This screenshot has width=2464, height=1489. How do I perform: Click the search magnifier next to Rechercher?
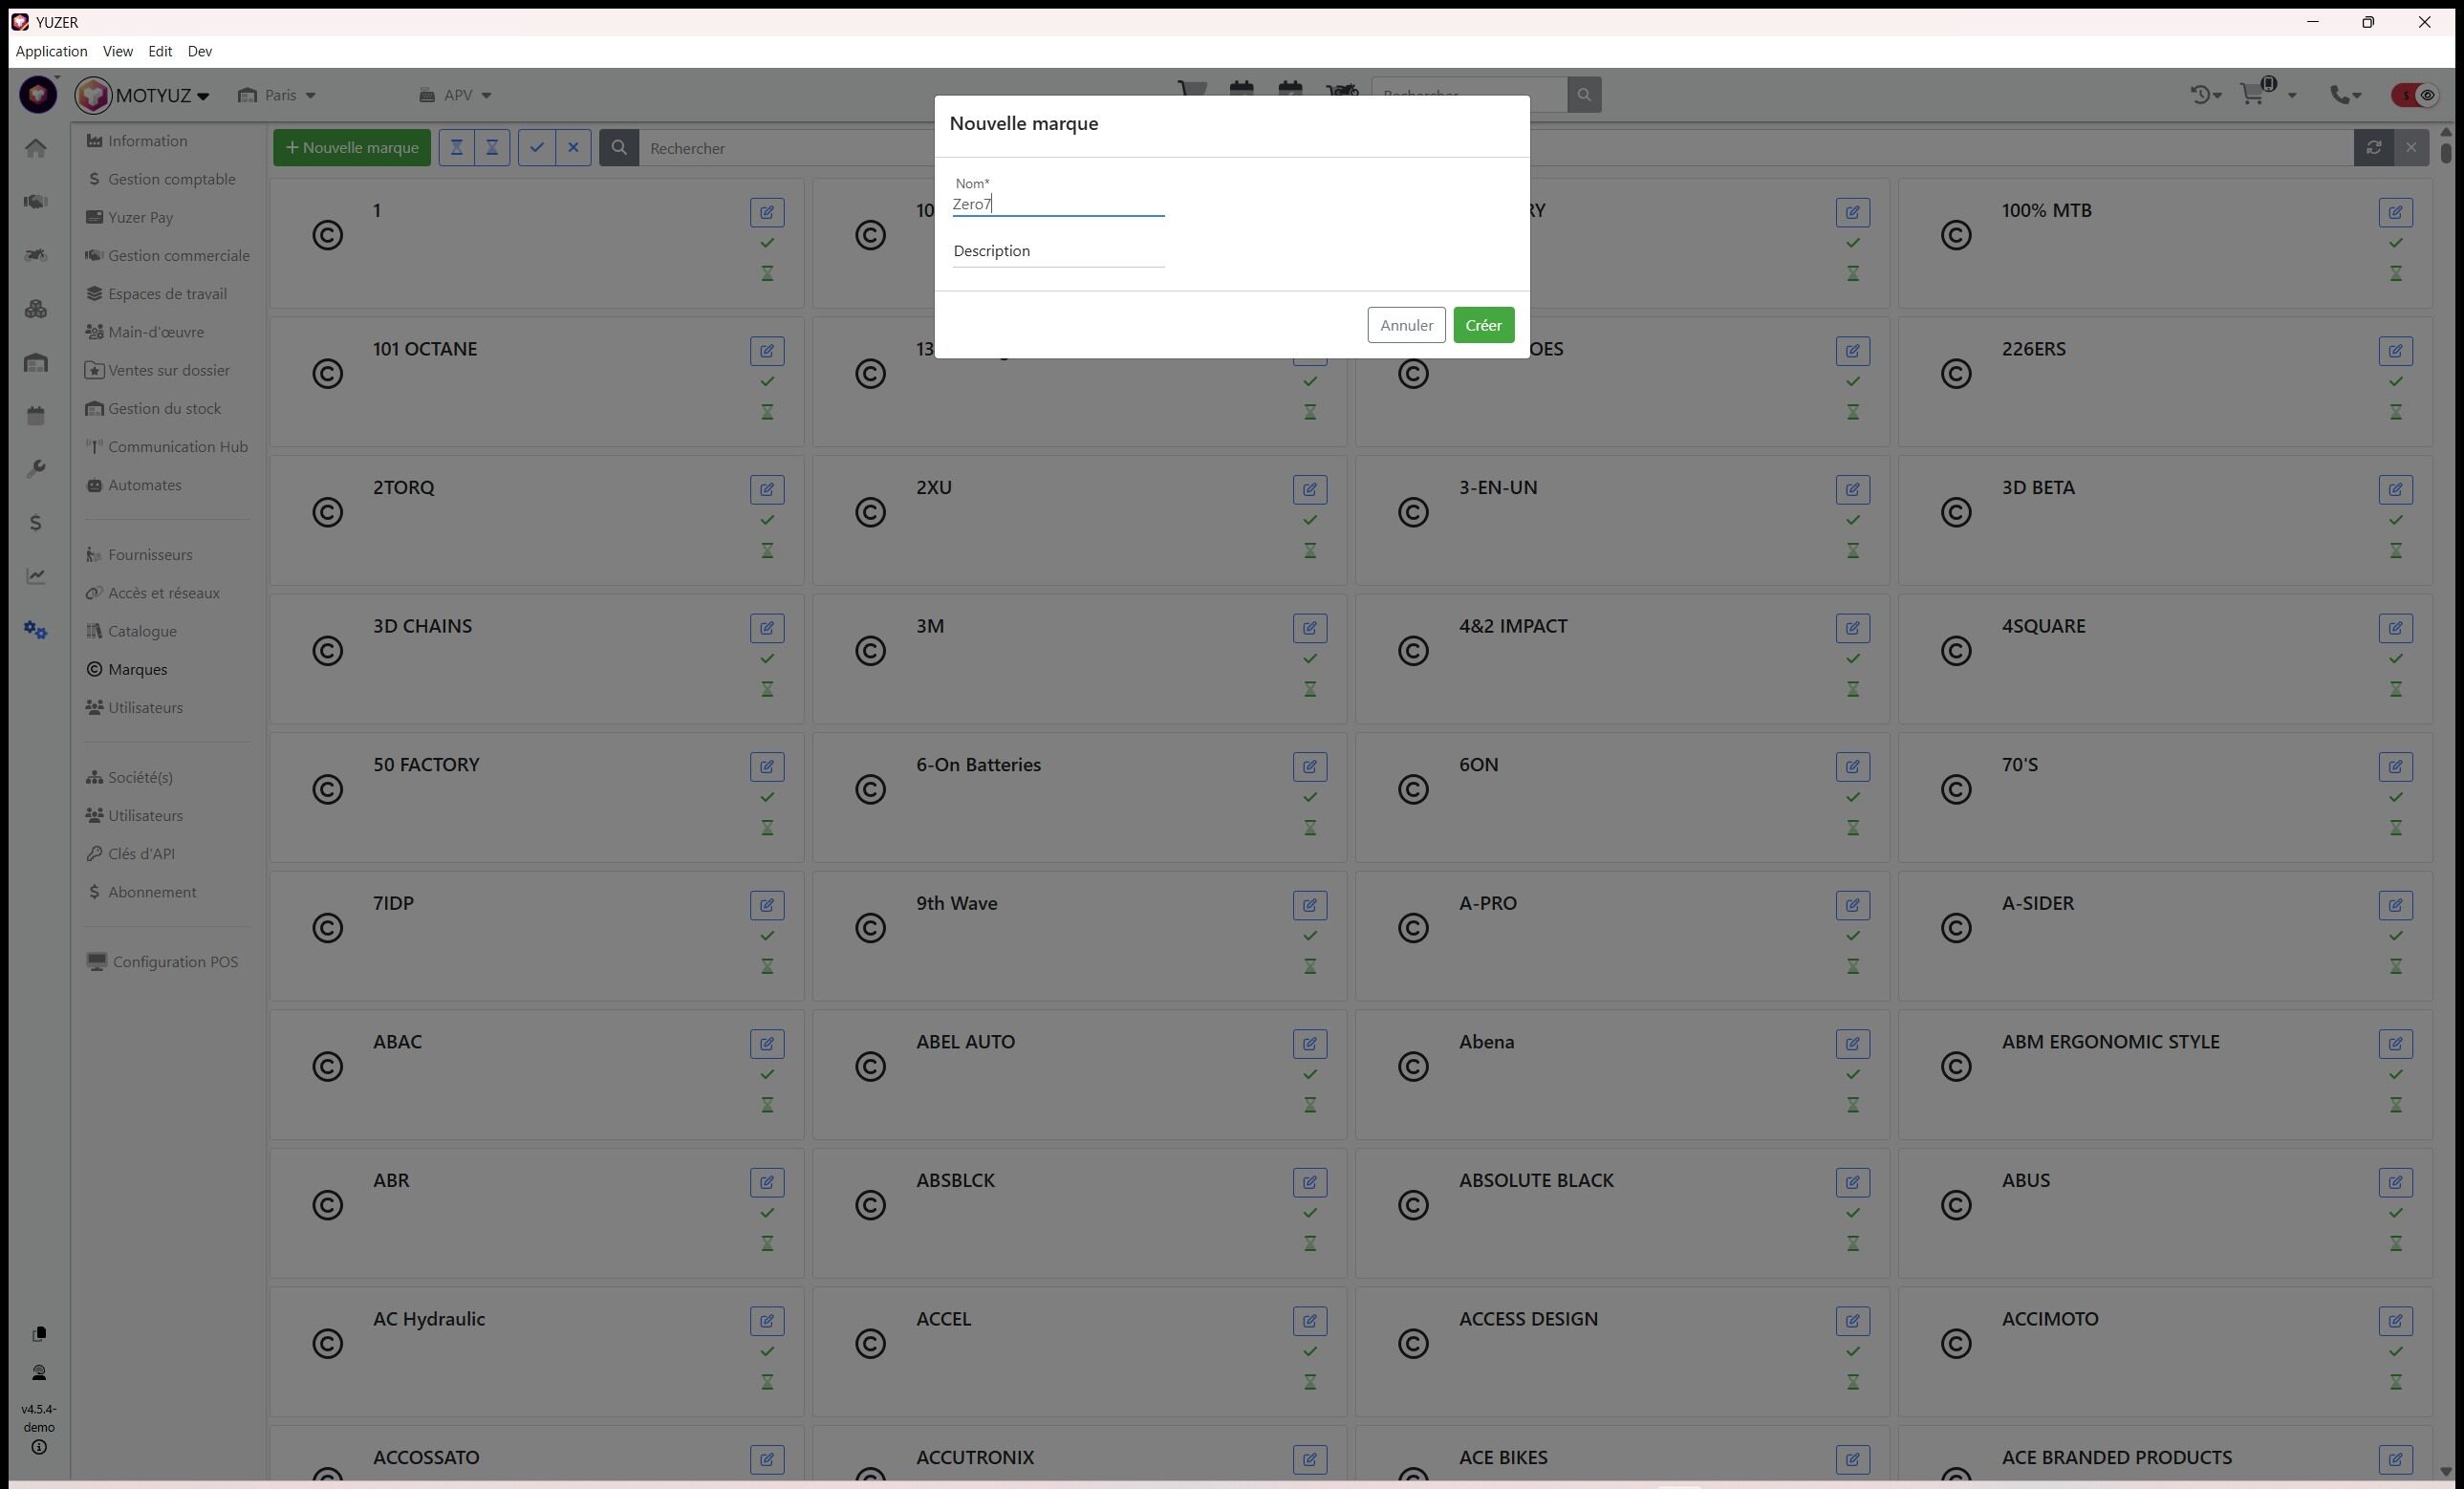click(x=619, y=148)
